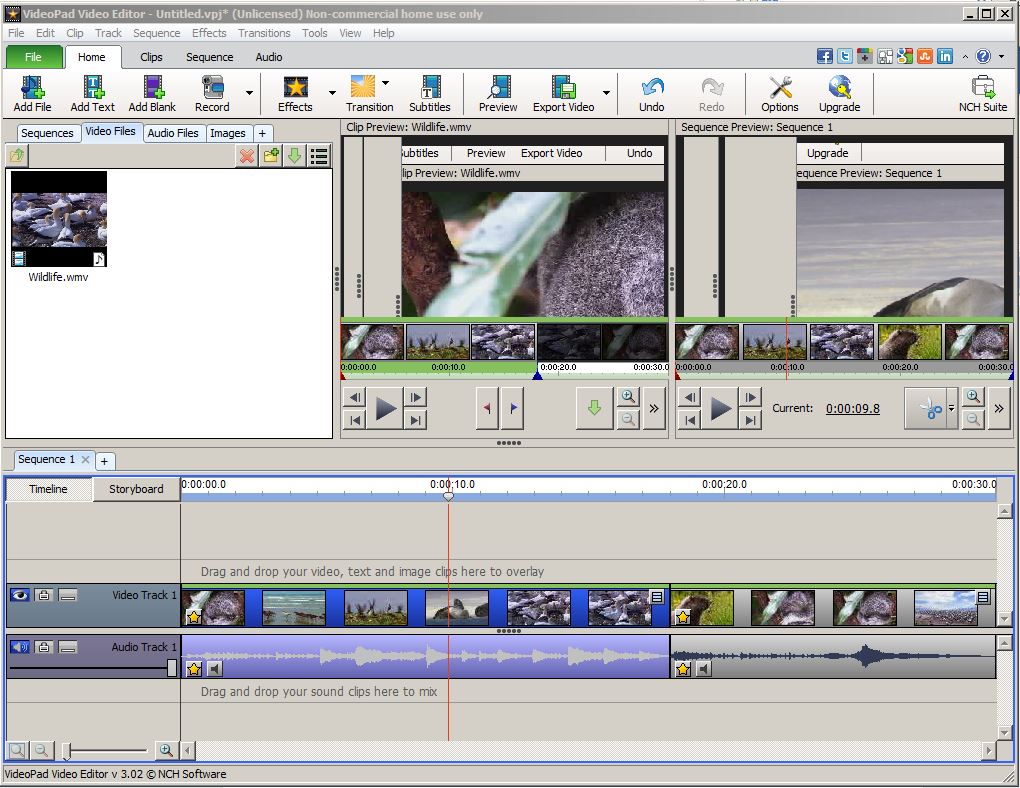Open the Effects tool
1020x788 pixels.
click(x=295, y=94)
